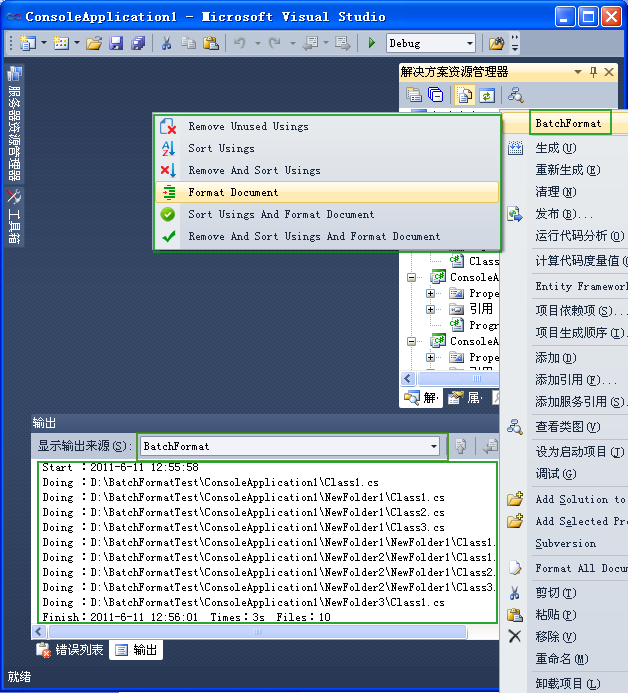Open the Toolbox side tab
628x693 pixels.
14,217
